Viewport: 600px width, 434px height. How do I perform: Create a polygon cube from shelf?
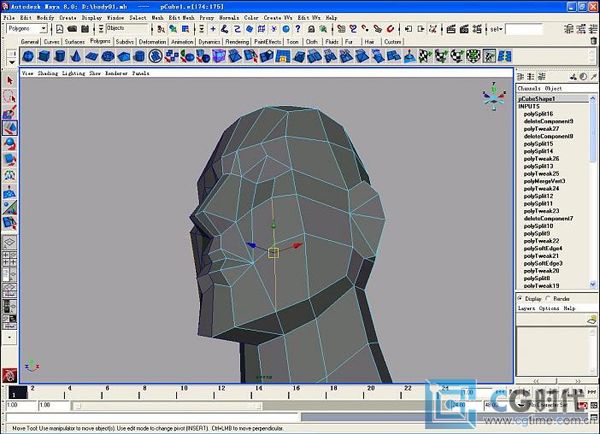click(x=44, y=56)
